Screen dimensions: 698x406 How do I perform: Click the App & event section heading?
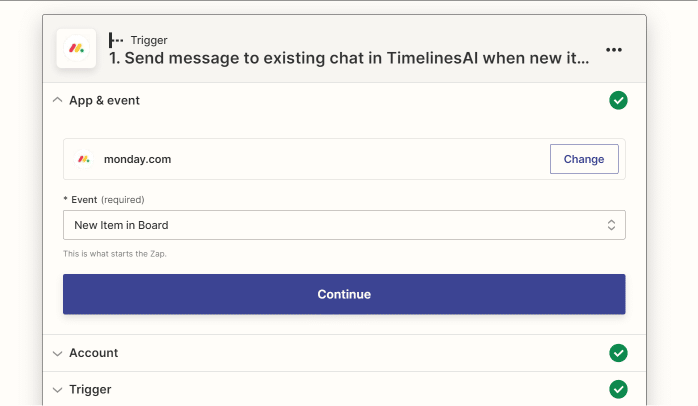pyautogui.click(x=104, y=100)
